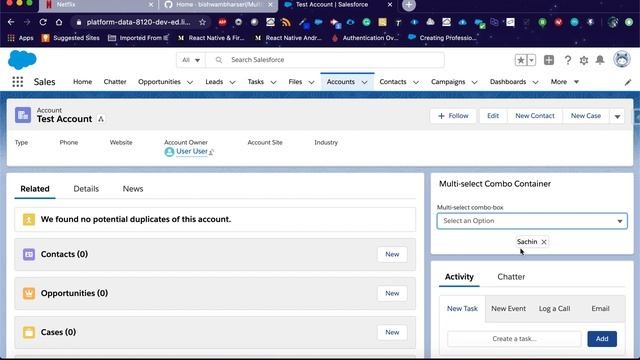Image resolution: width=640 pixels, height=360 pixels.
Task: Click New in the Contacts related list
Action: point(392,254)
